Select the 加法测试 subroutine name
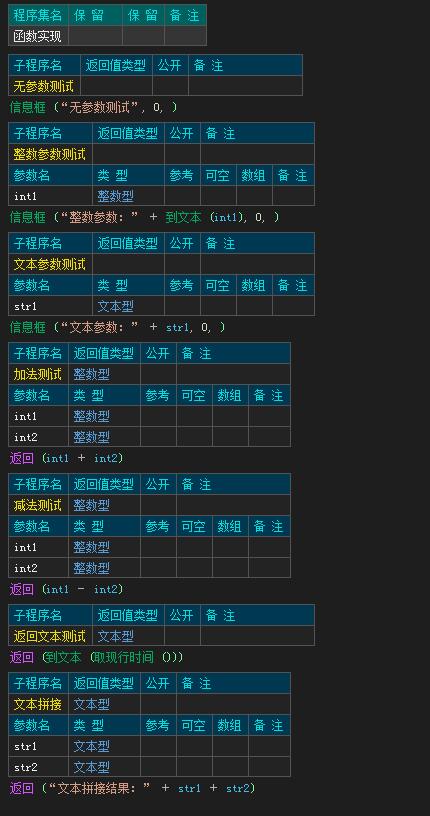The image size is (430, 816). [x=38, y=374]
